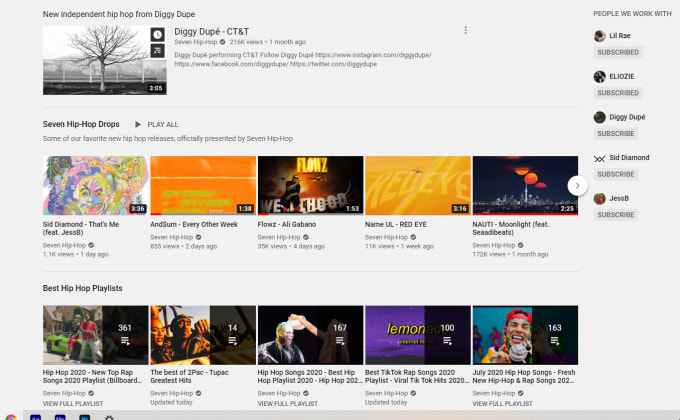Click Seven Hip-Hop channel under CT&T title
Image resolution: width=680 pixels, height=420 pixels.
[196, 42]
